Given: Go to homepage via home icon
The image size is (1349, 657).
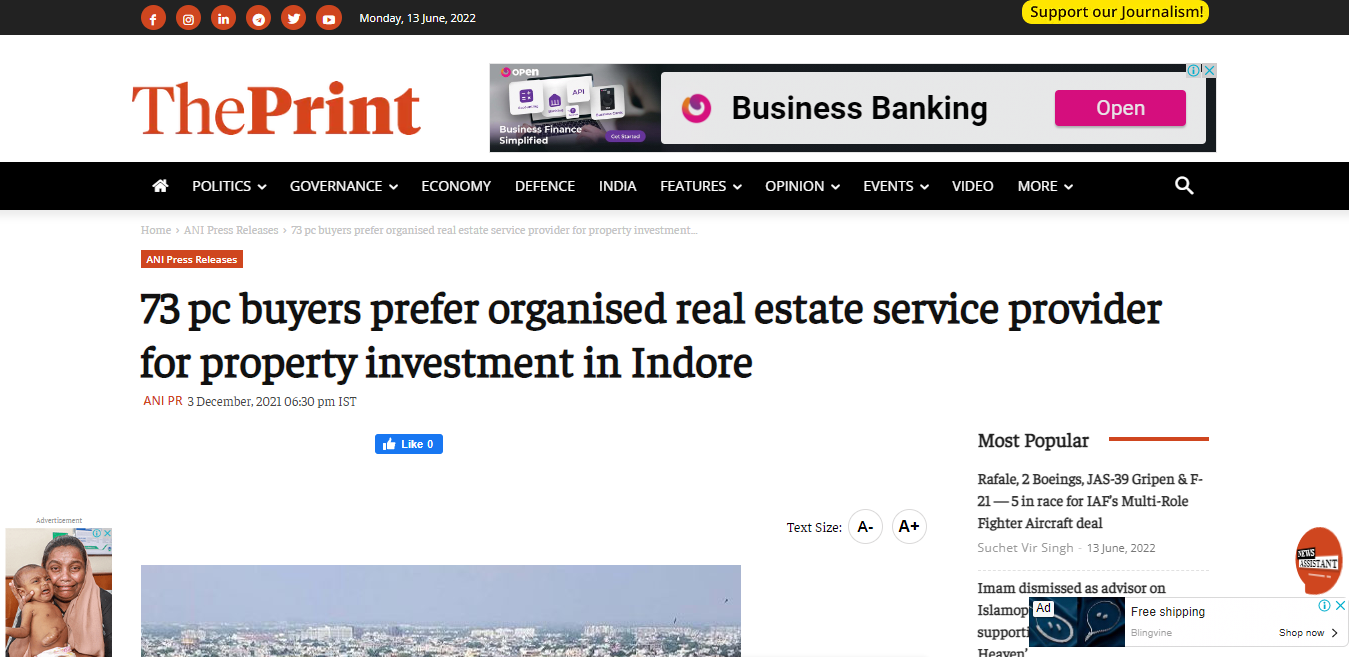Looking at the screenshot, I should pos(160,186).
